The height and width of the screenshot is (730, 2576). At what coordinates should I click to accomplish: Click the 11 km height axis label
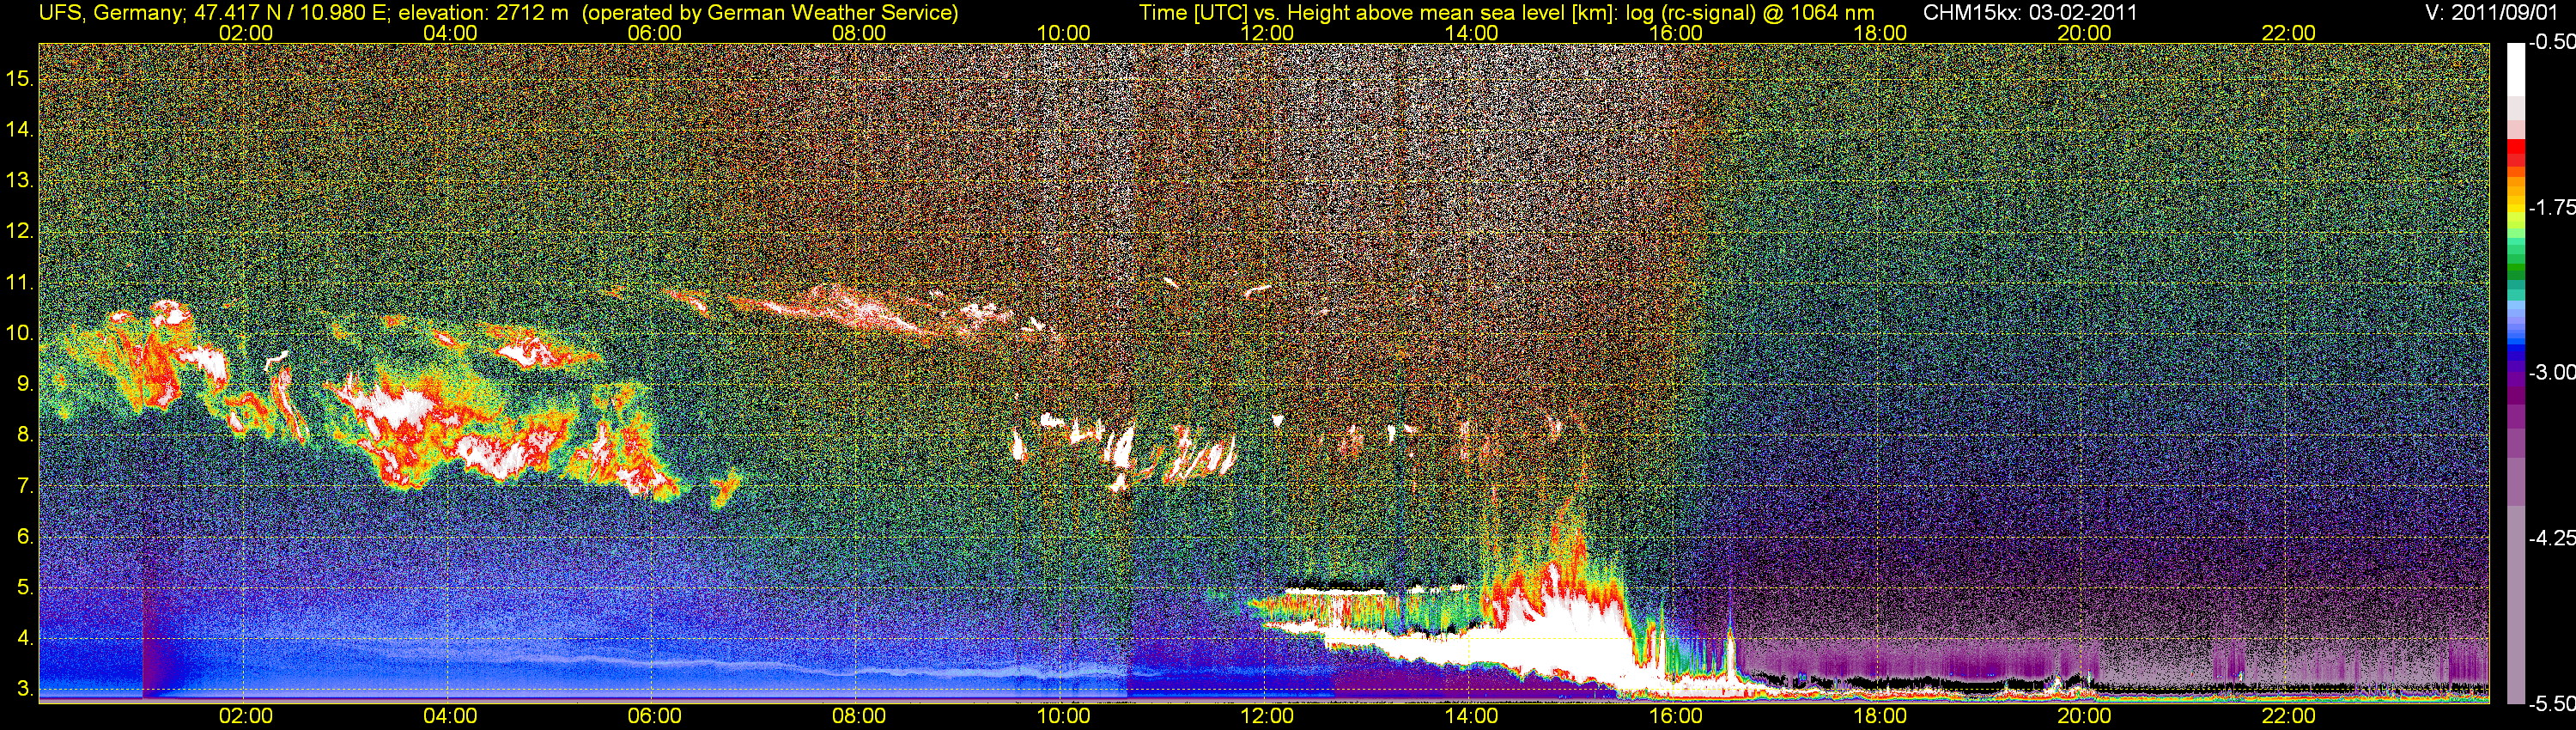pos(19,282)
